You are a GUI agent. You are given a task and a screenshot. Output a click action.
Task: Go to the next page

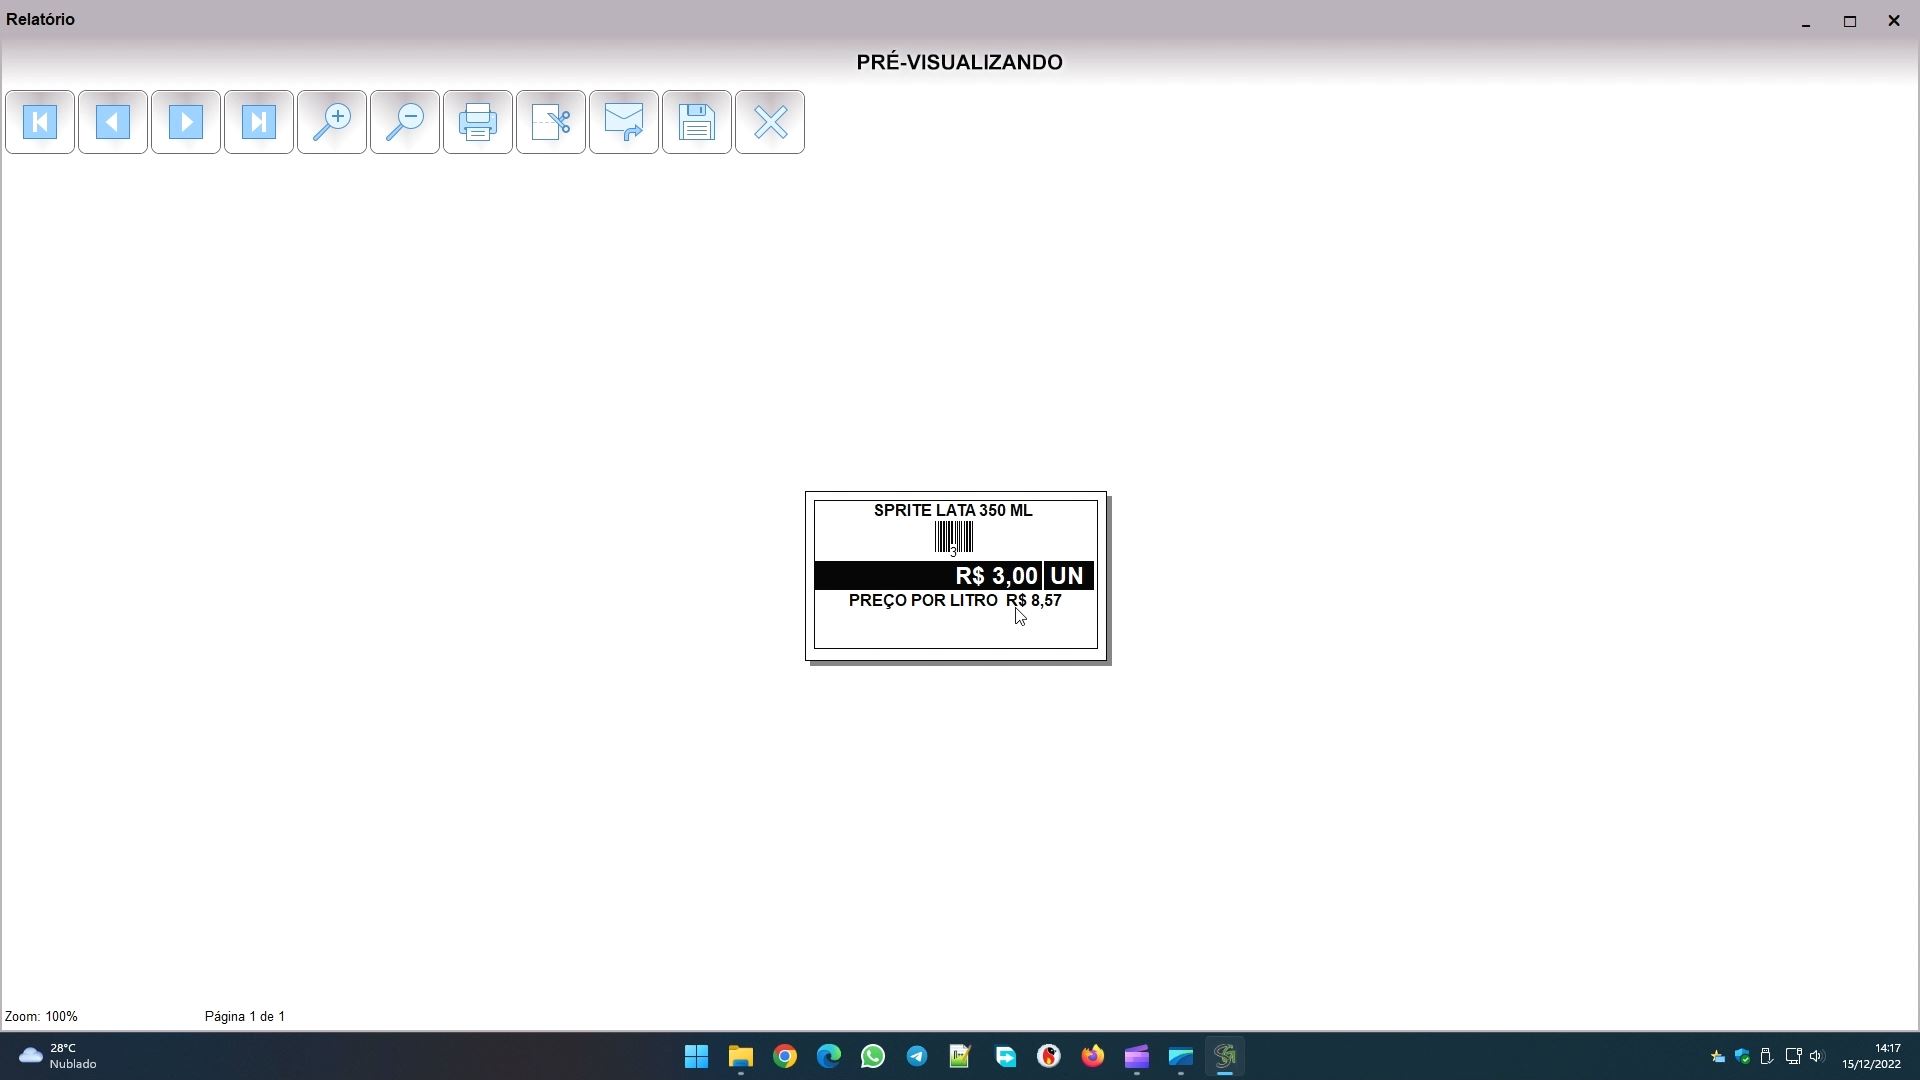[x=186, y=122]
